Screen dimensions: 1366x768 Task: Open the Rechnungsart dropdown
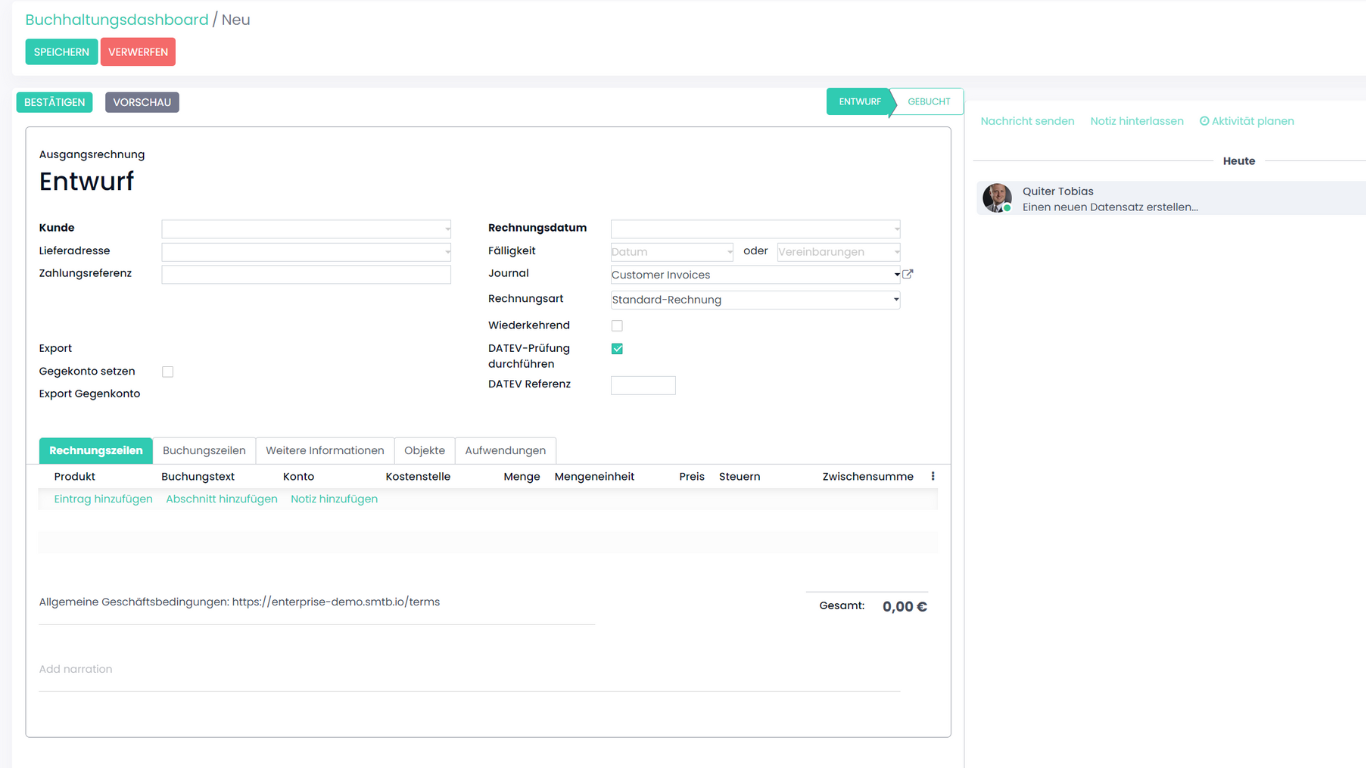[755, 300]
